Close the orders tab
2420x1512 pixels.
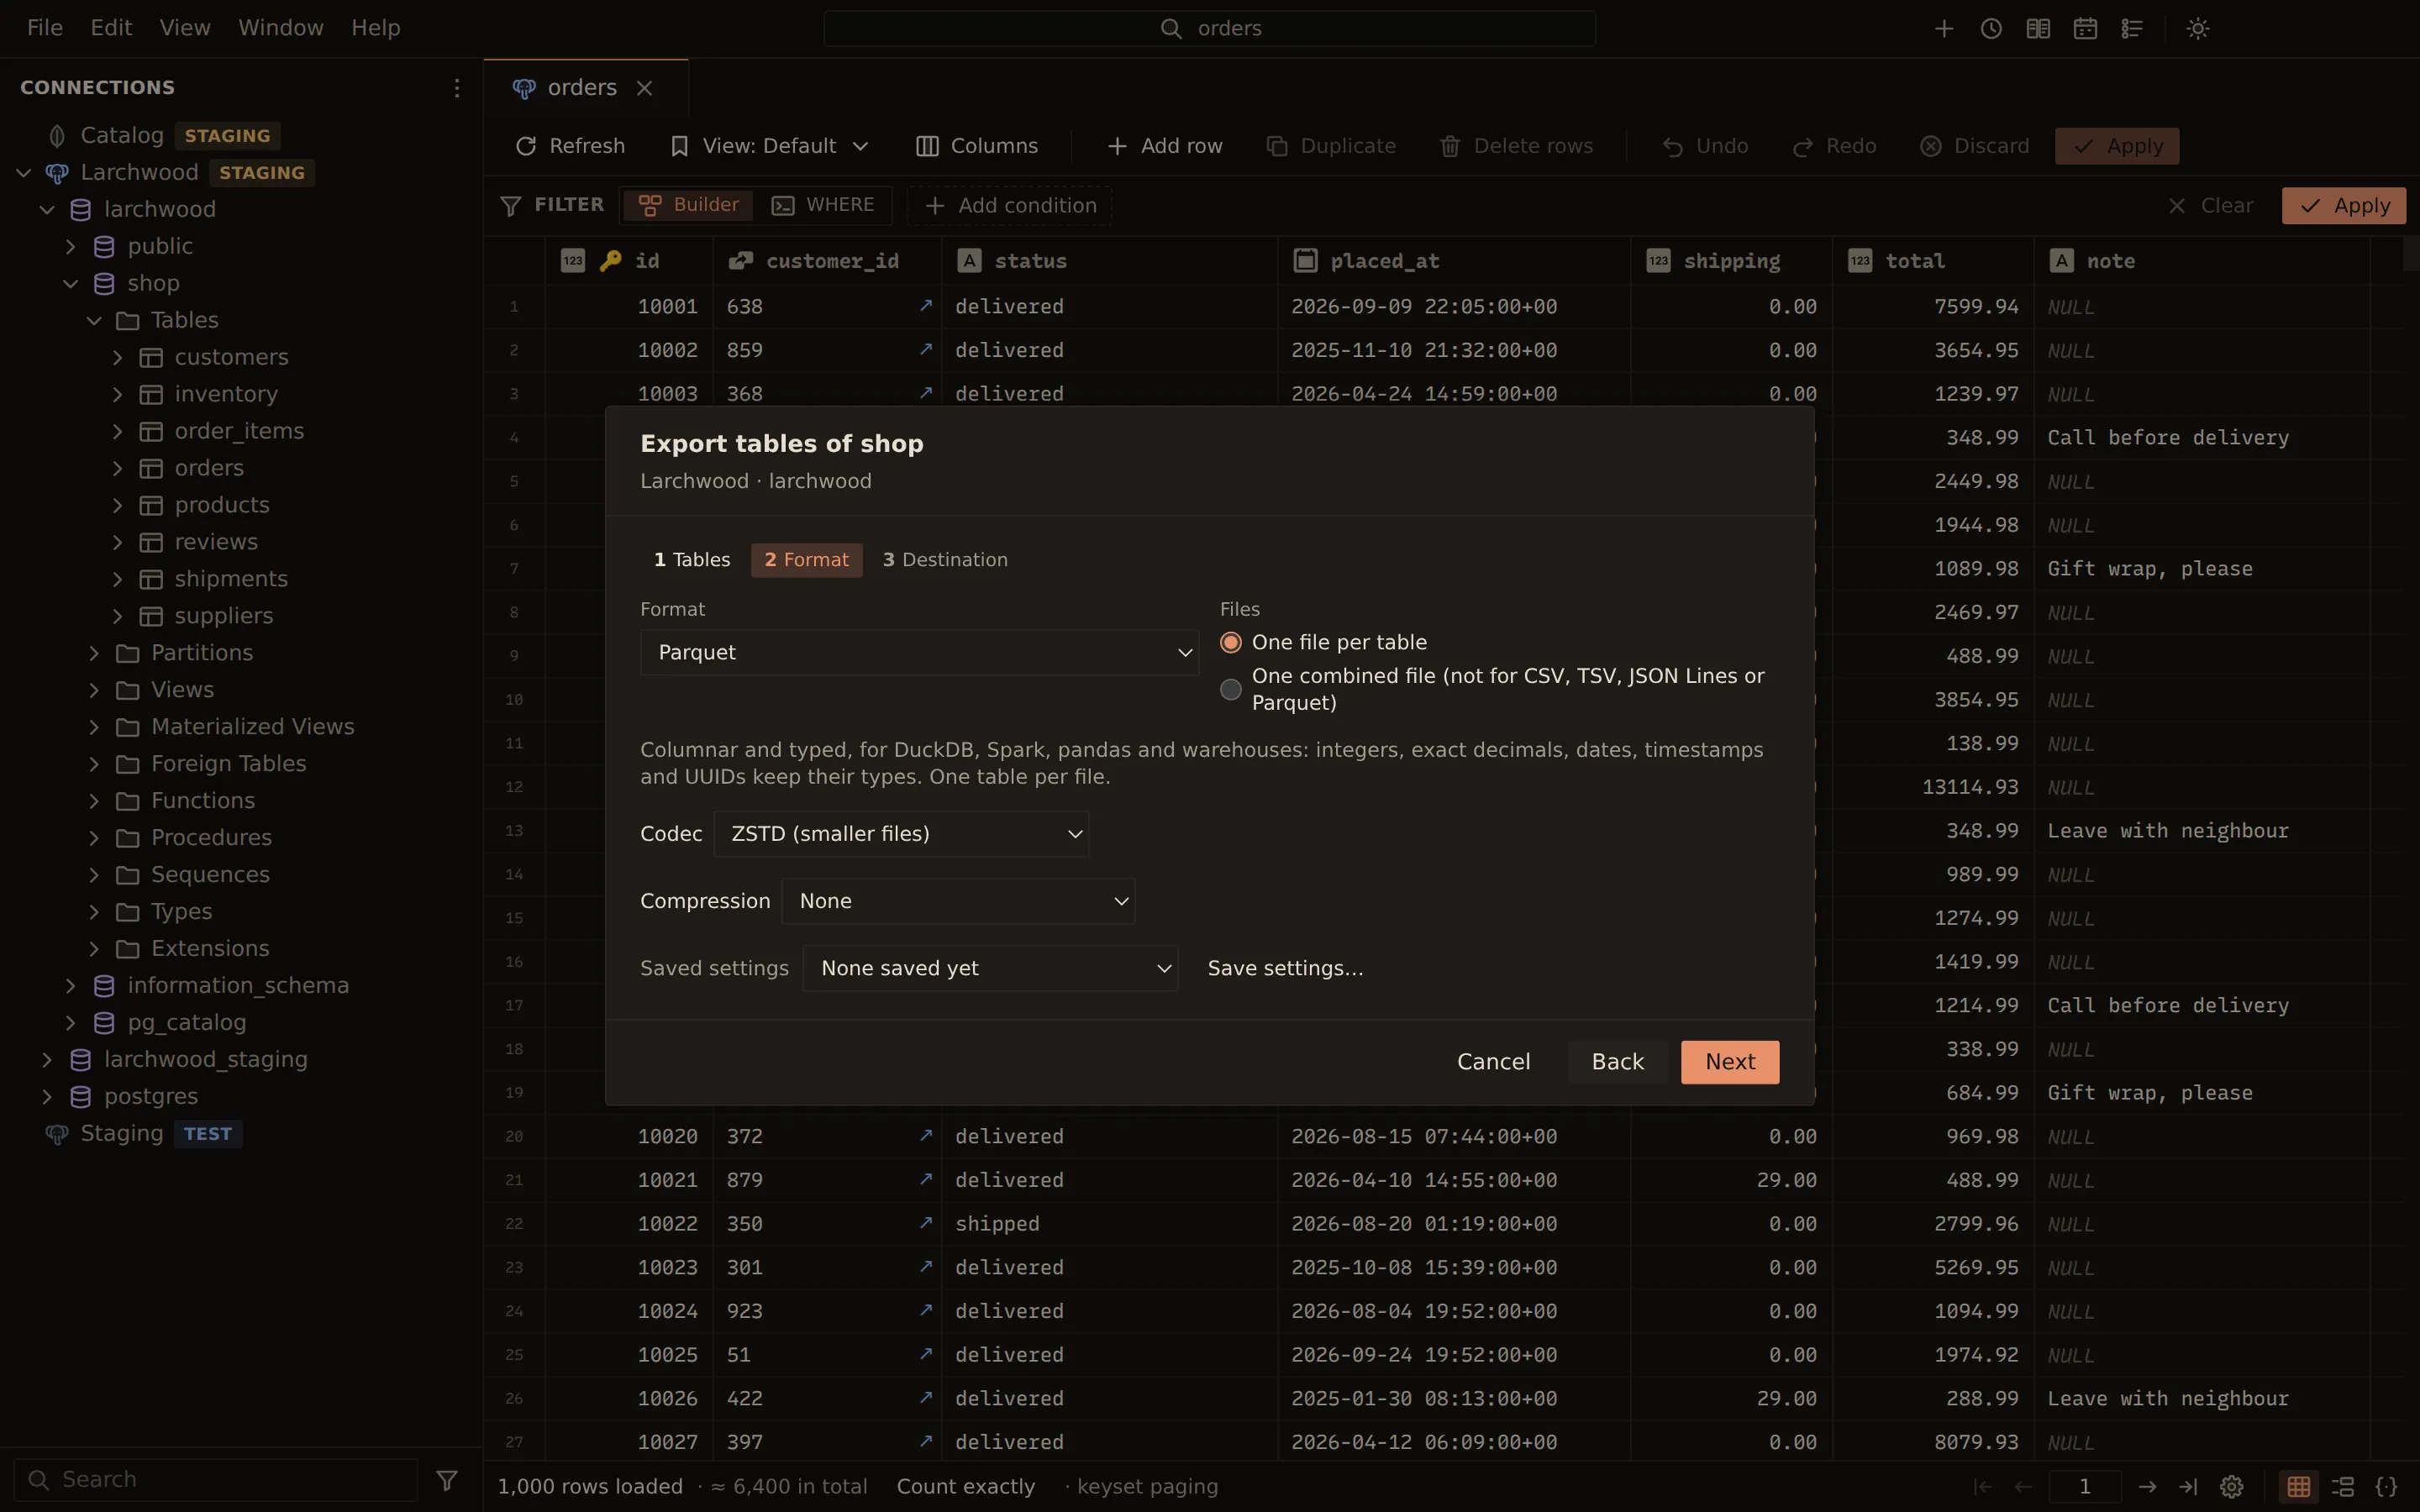645,88
